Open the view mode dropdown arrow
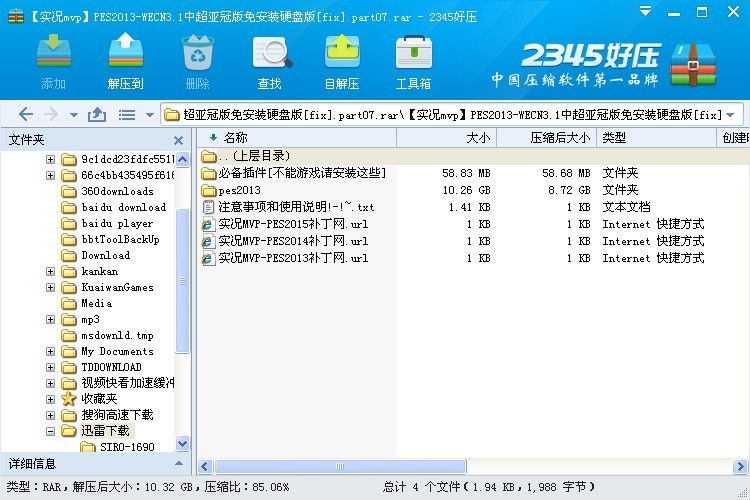The width and height of the screenshot is (750, 500). (x=150, y=115)
